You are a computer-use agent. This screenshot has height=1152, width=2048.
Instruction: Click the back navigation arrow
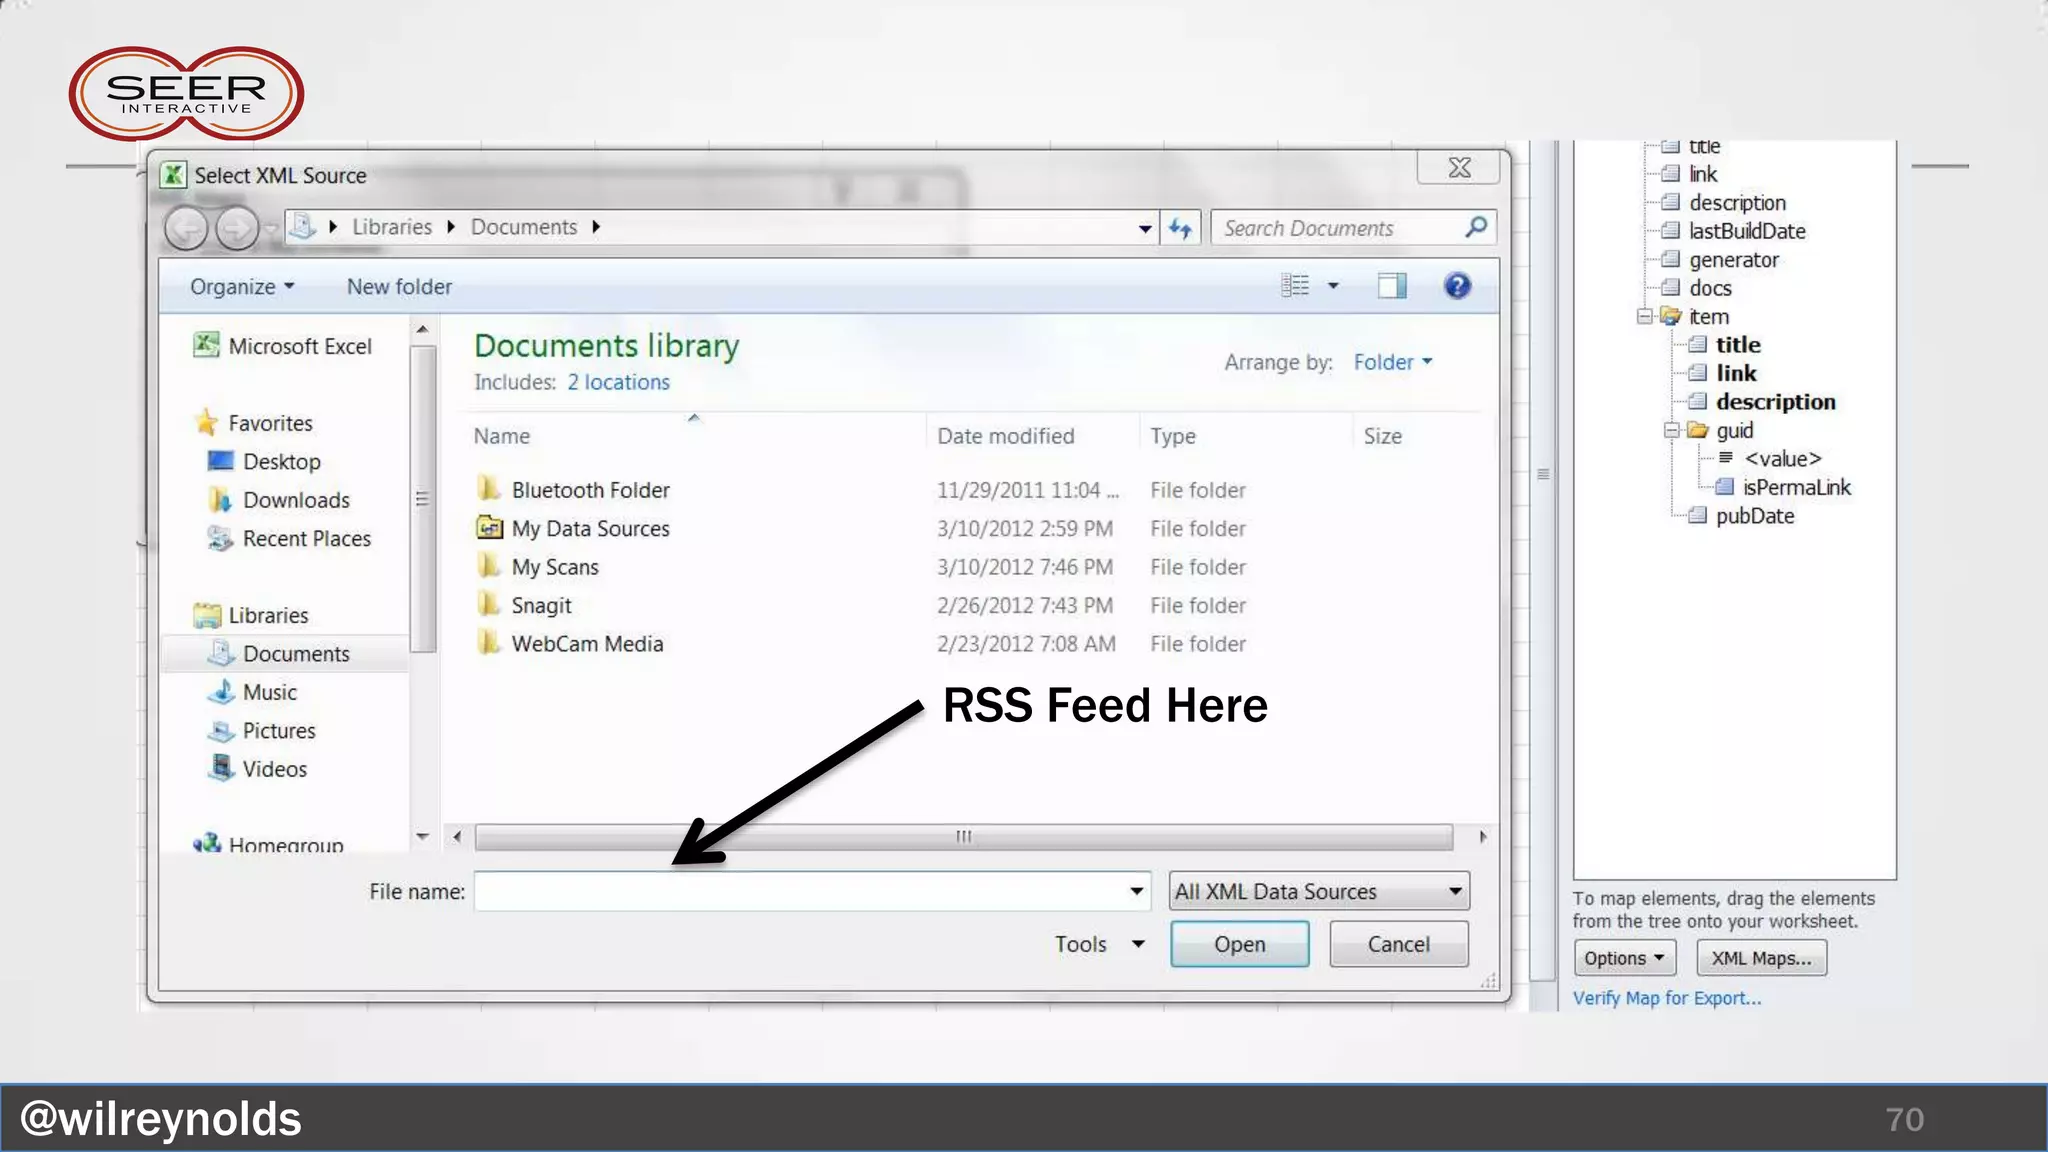pos(186,229)
